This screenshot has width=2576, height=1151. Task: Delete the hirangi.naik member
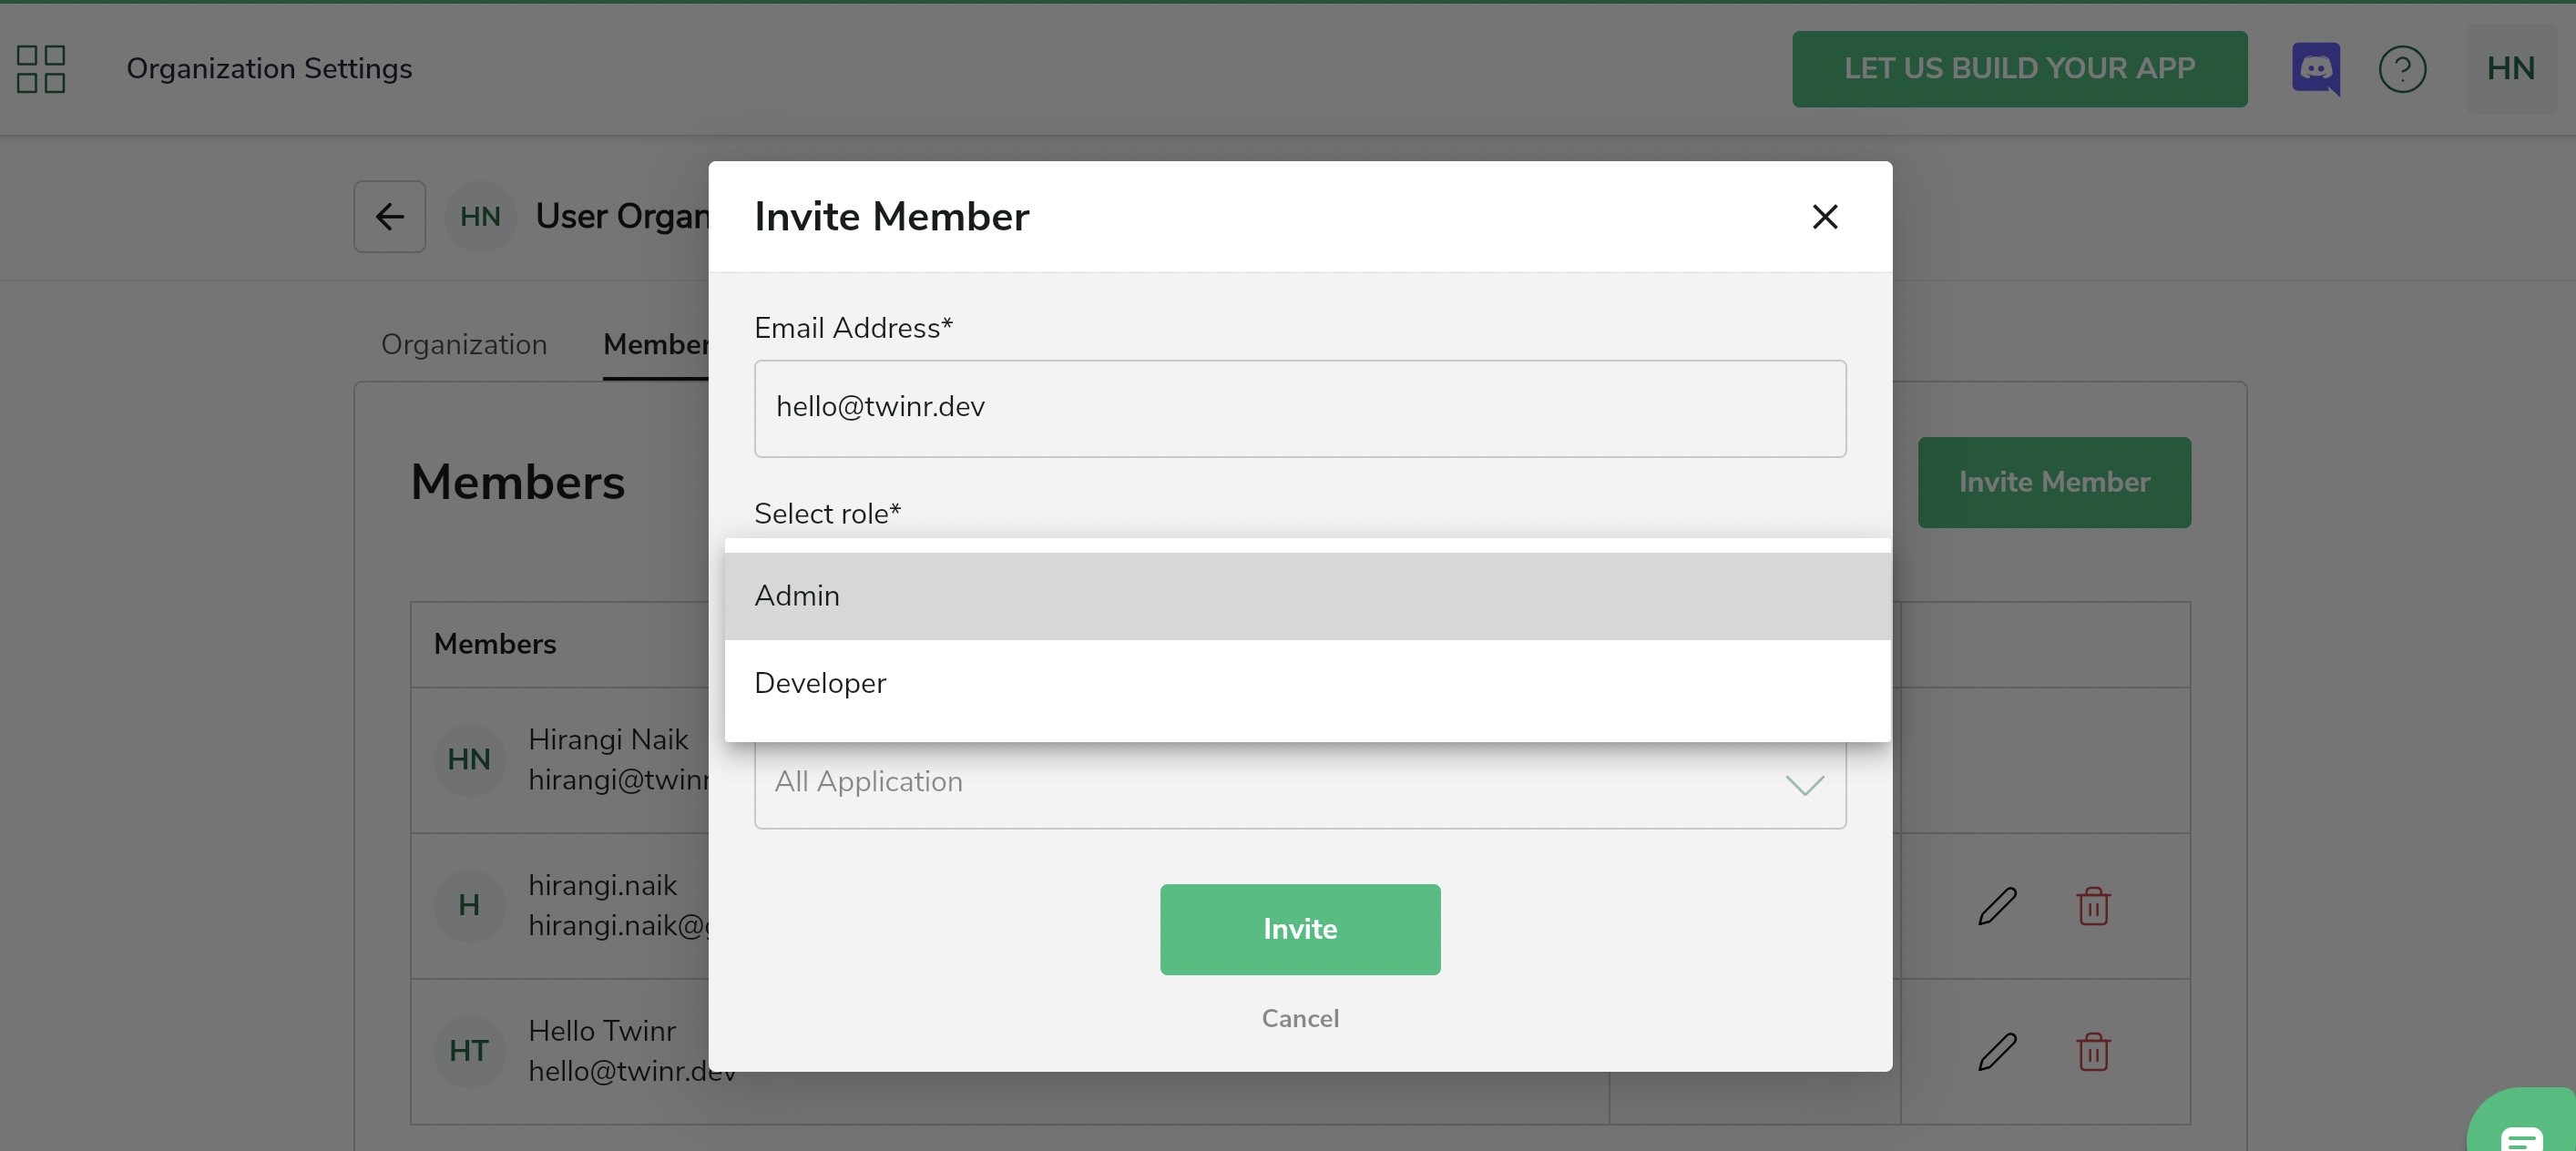coord(2092,906)
